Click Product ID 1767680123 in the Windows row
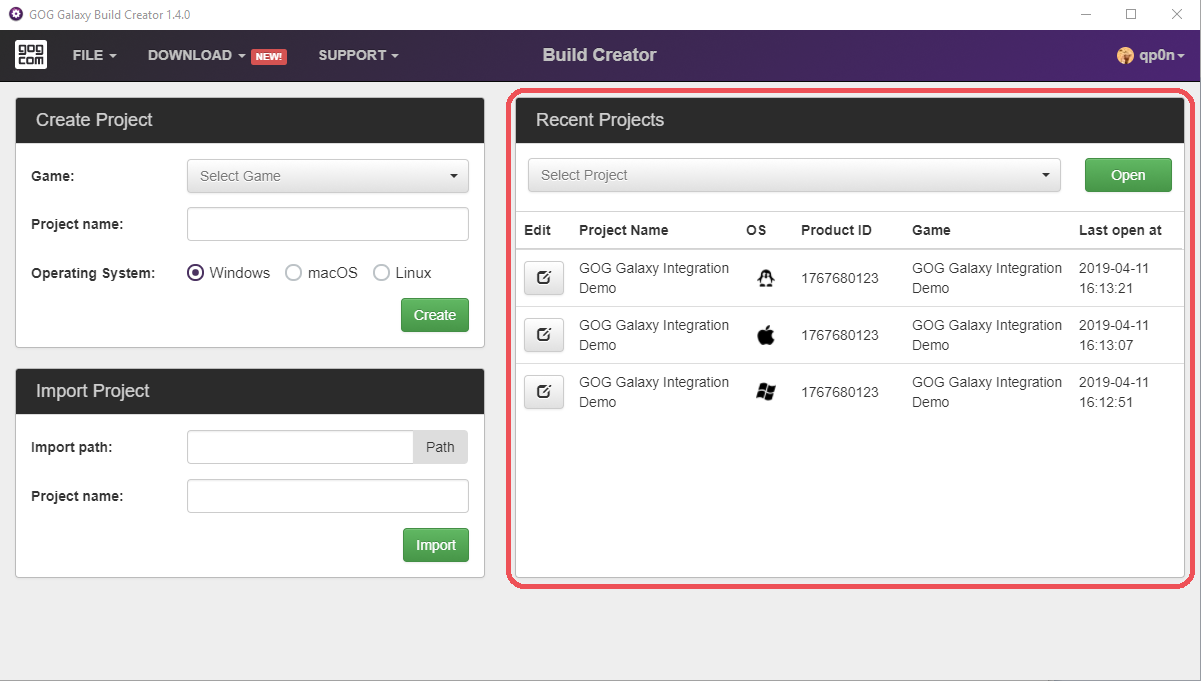The width and height of the screenshot is (1201, 681). click(840, 392)
